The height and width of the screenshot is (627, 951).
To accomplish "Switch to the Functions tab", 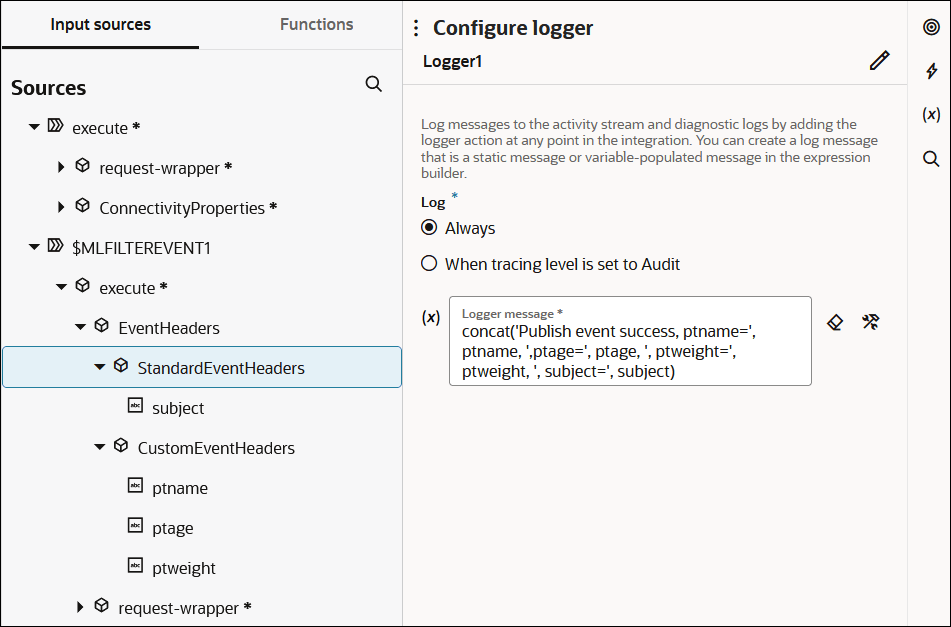I will (x=316, y=24).
